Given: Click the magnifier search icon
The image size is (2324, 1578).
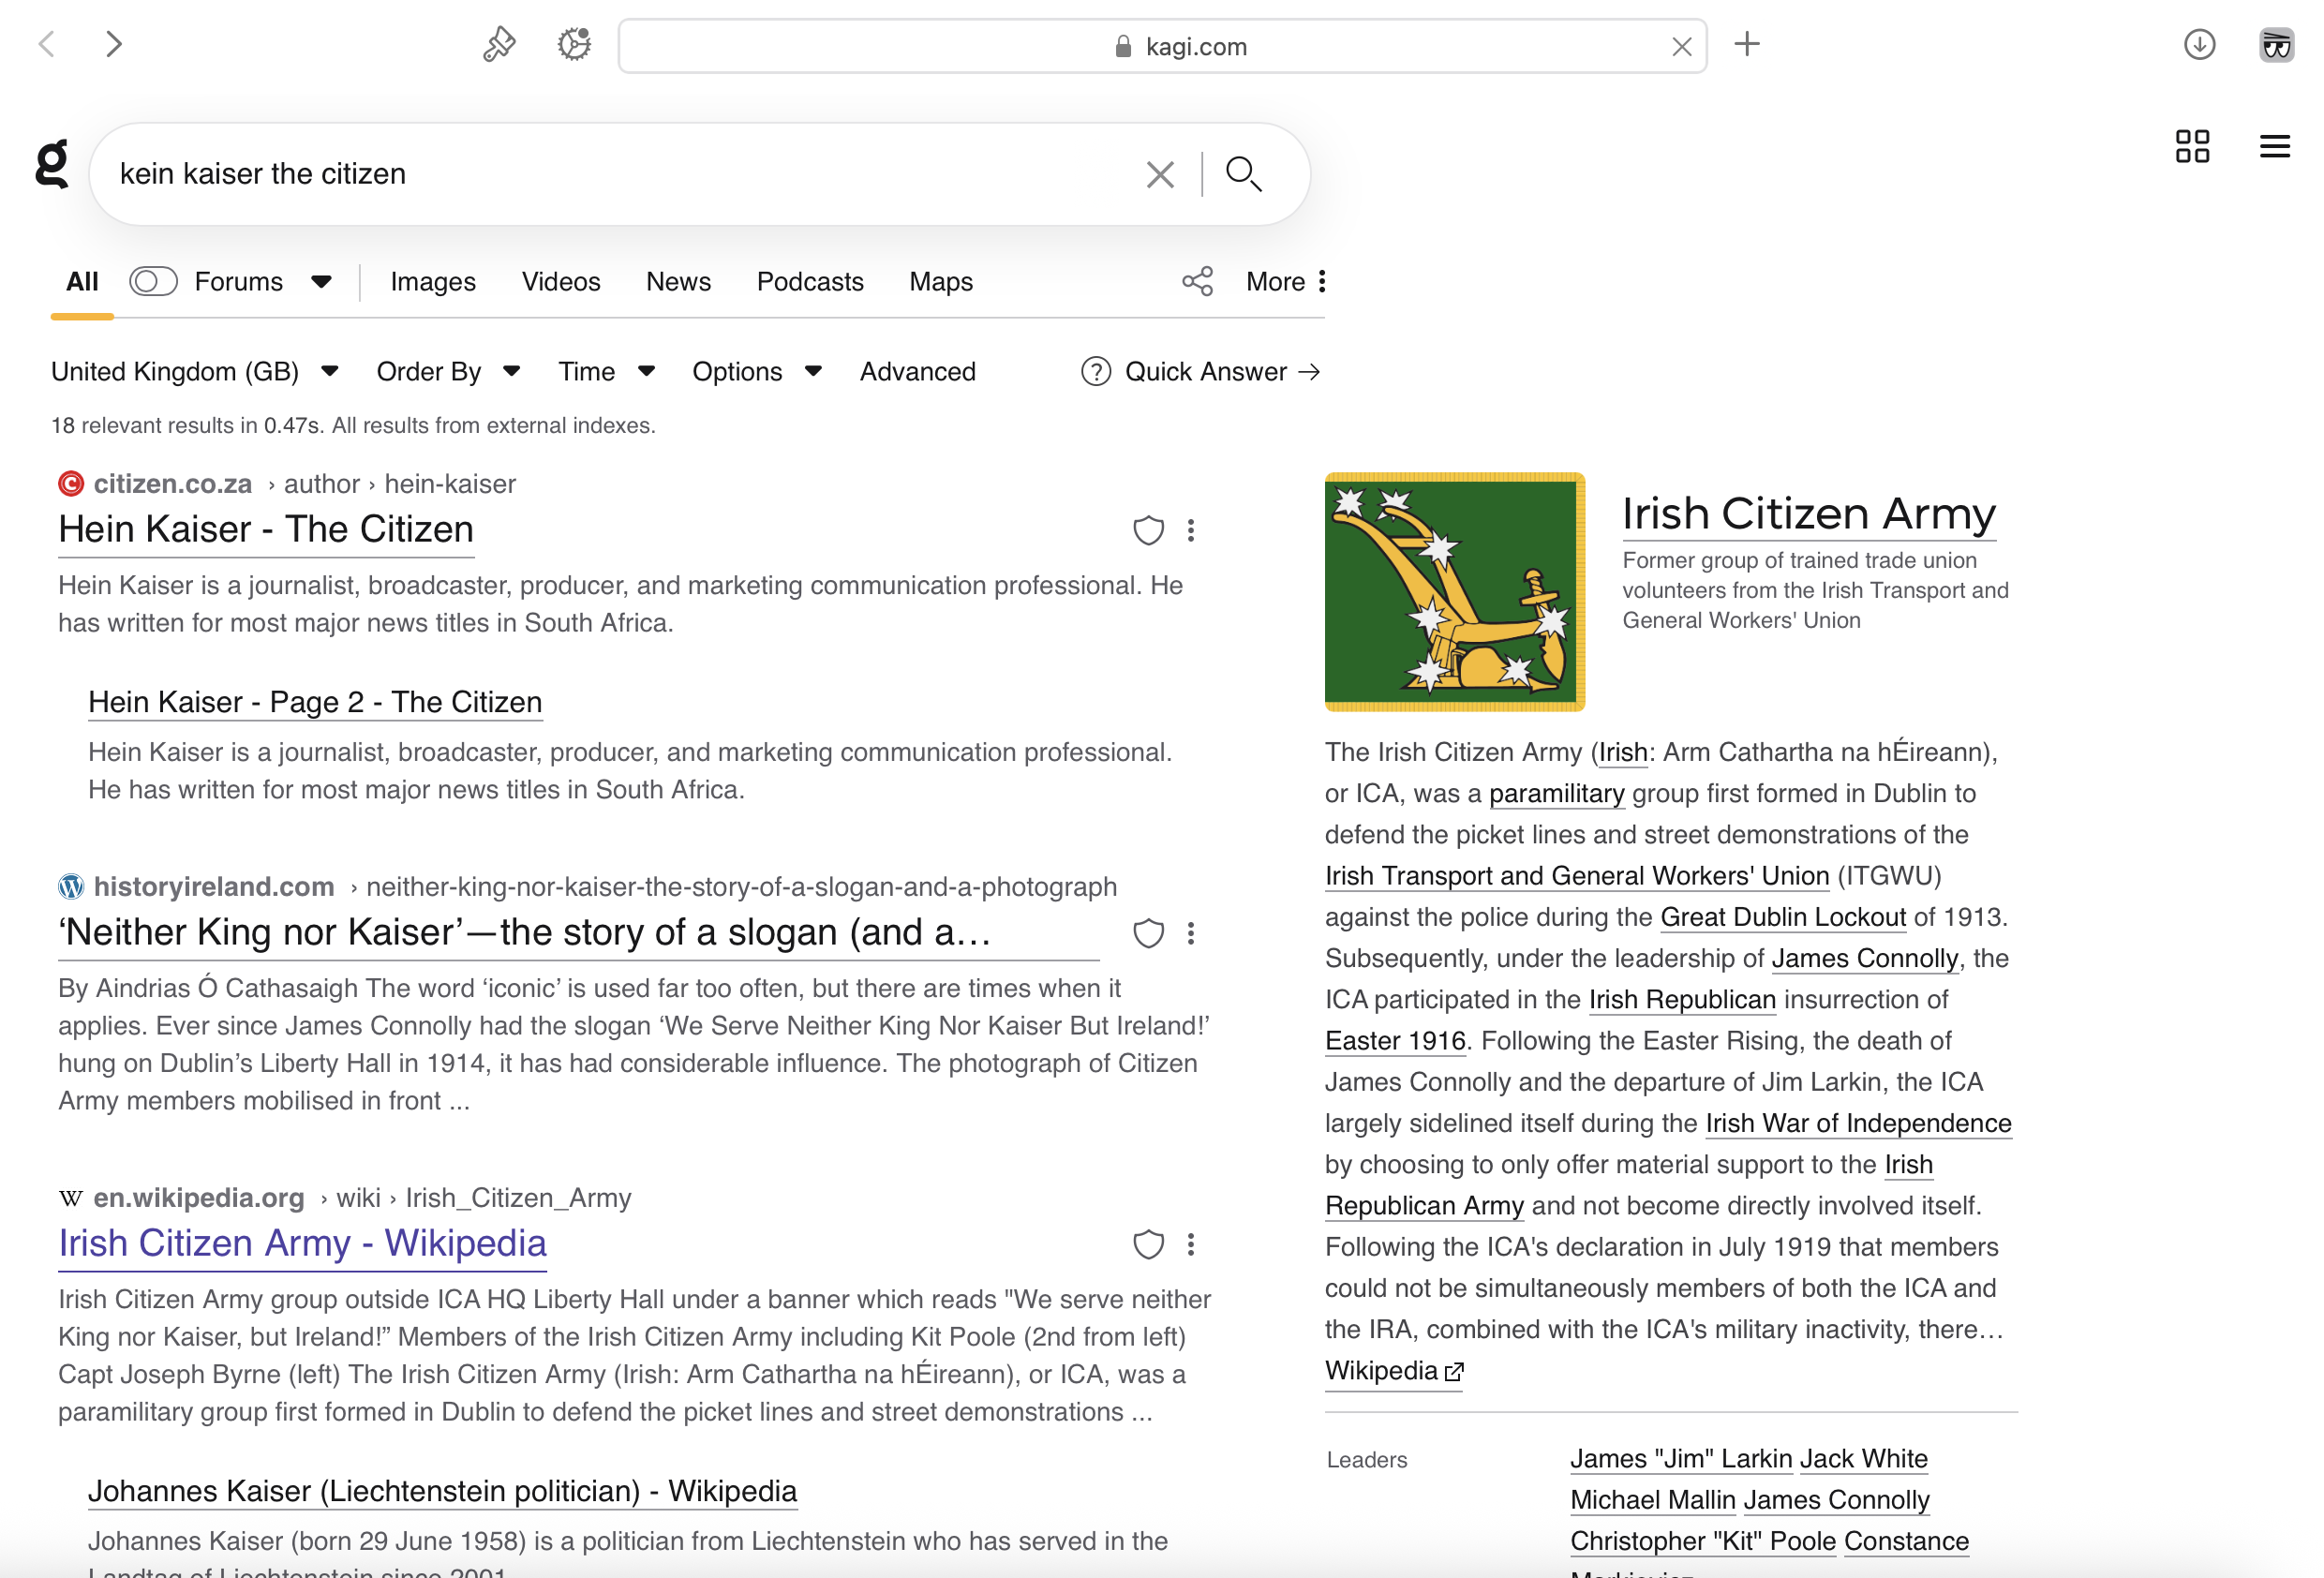Looking at the screenshot, I should coord(1243,174).
